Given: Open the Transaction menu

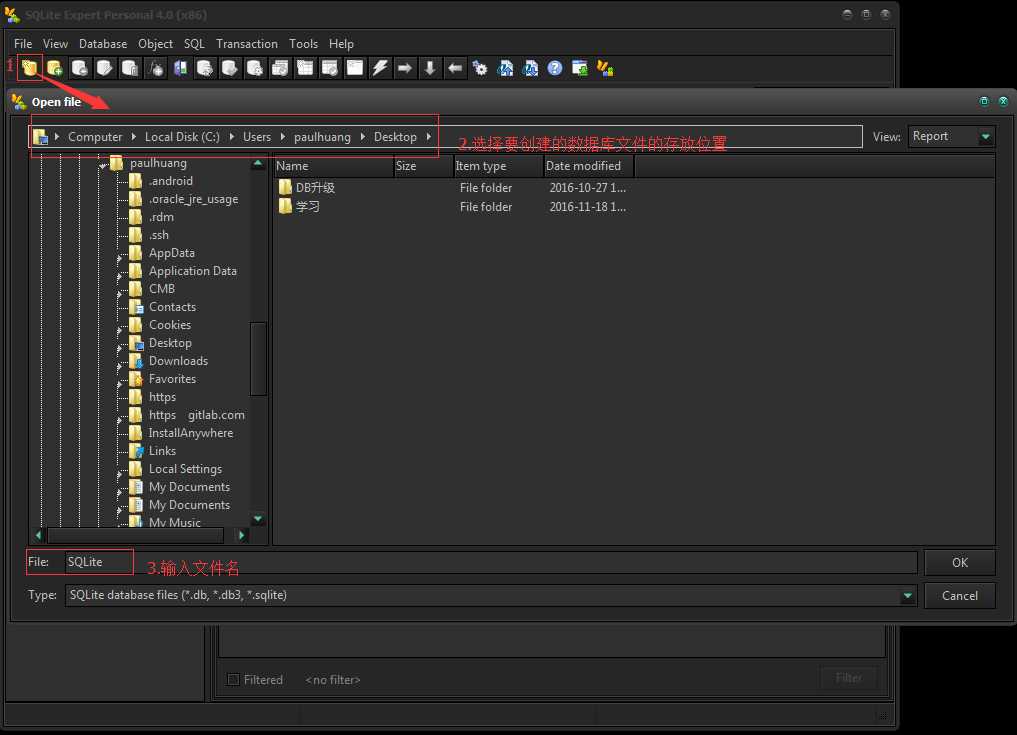Looking at the screenshot, I should (246, 43).
